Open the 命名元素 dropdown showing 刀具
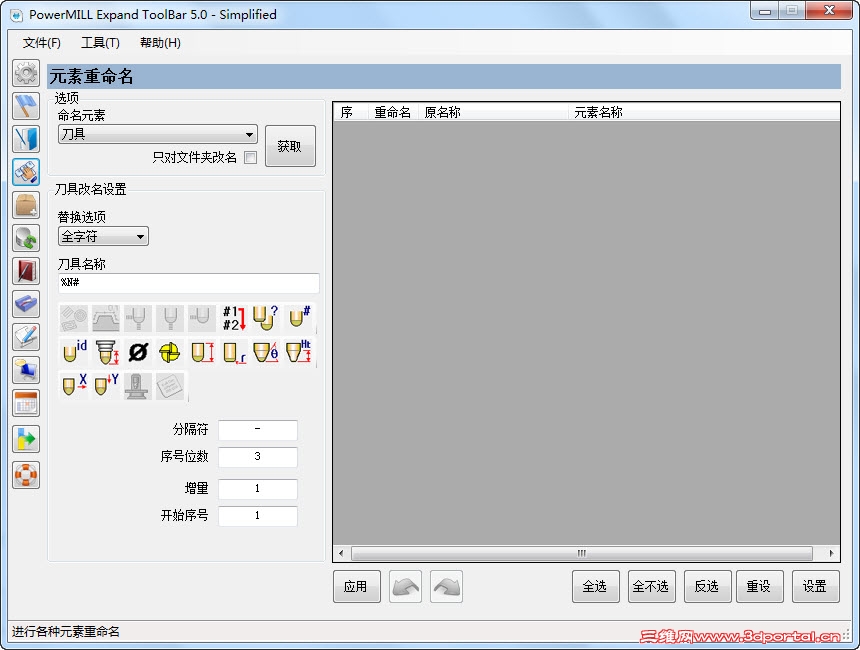The width and height of the screenshot is (860, 650). (158, 134)
